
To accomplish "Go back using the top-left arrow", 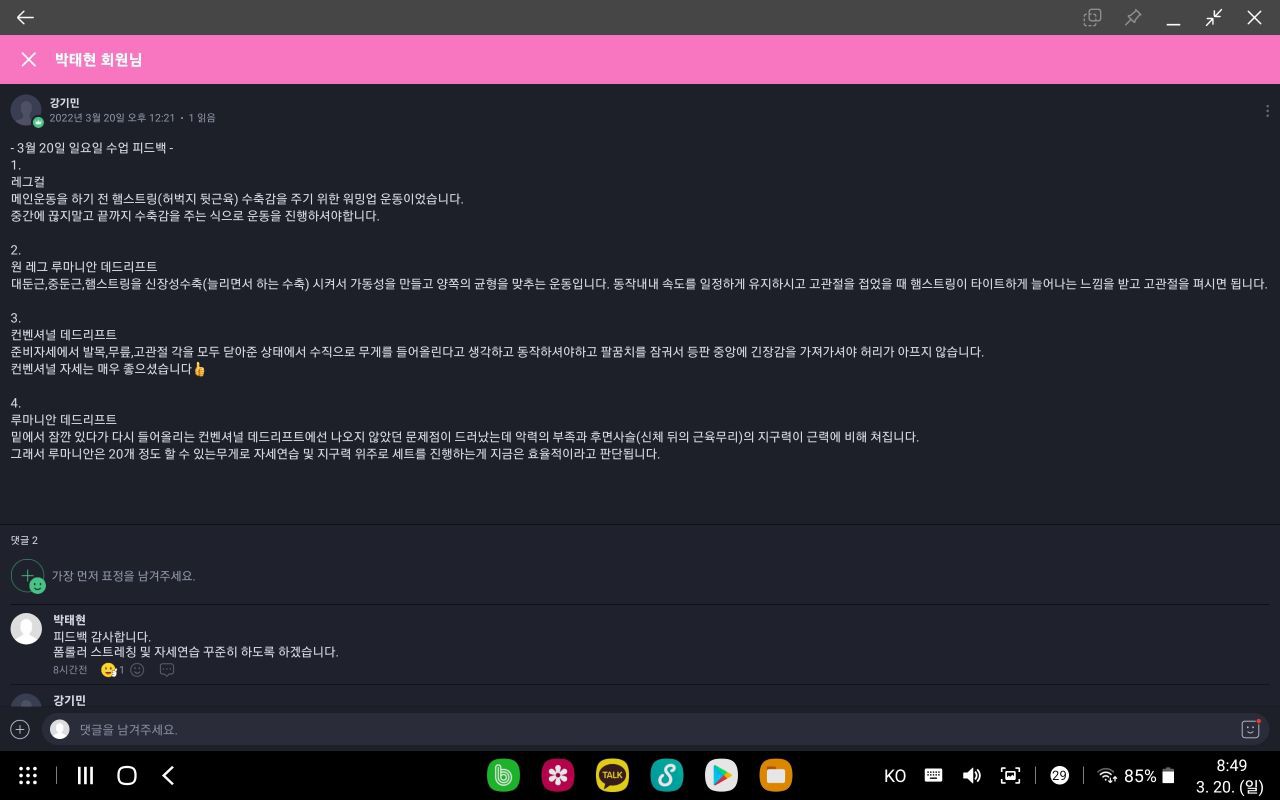I will click(x=25, y=17).
